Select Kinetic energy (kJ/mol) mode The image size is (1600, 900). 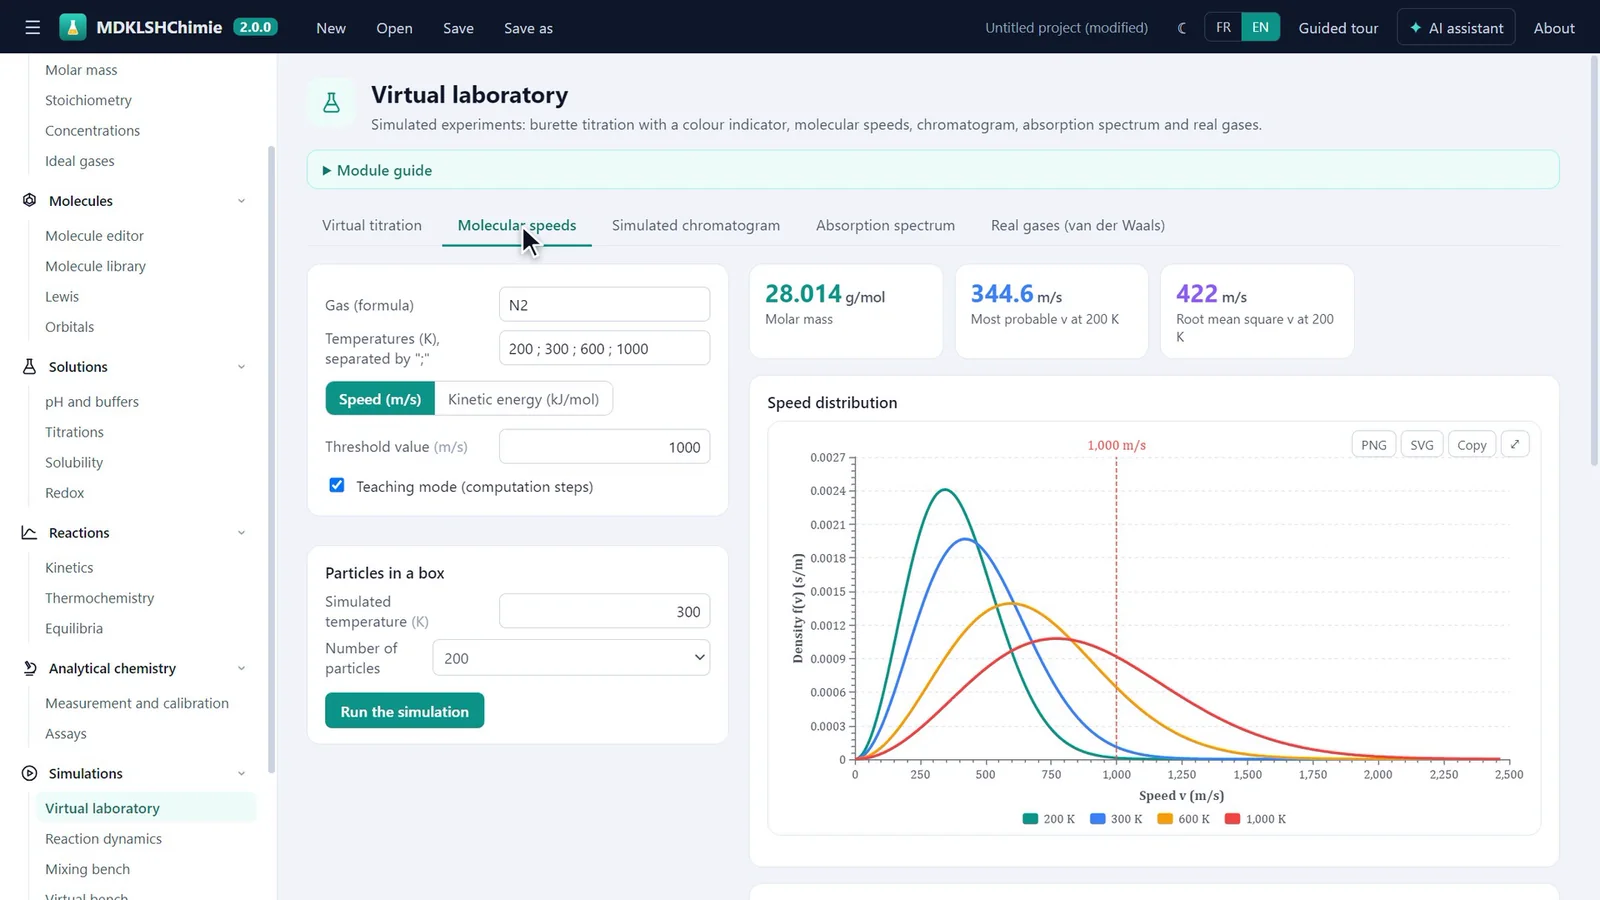pos(523,399)
